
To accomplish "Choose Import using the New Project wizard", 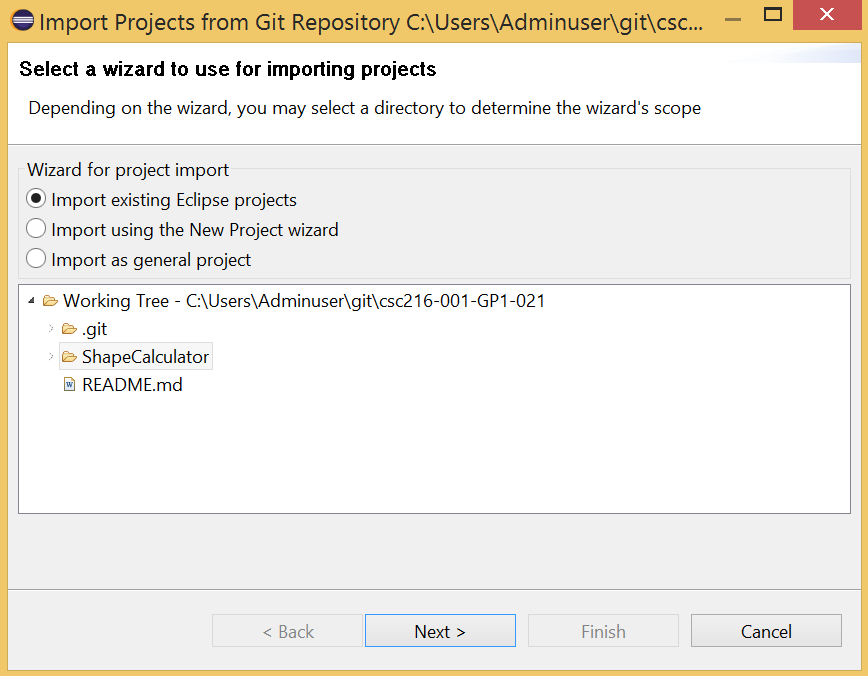I will click(35, 229).
